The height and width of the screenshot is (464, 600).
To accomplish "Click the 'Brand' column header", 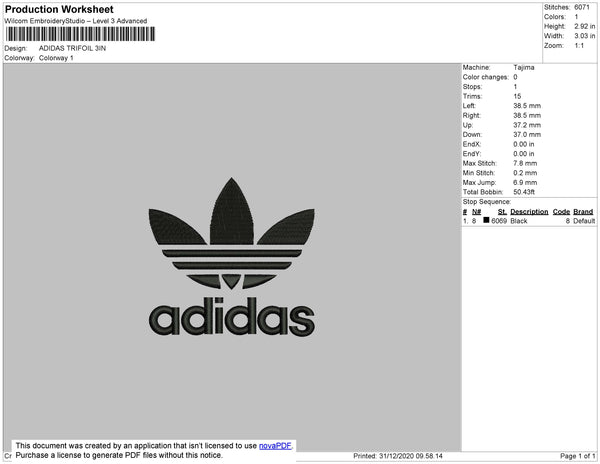I will pyautogui.click(x=583, y=212).
